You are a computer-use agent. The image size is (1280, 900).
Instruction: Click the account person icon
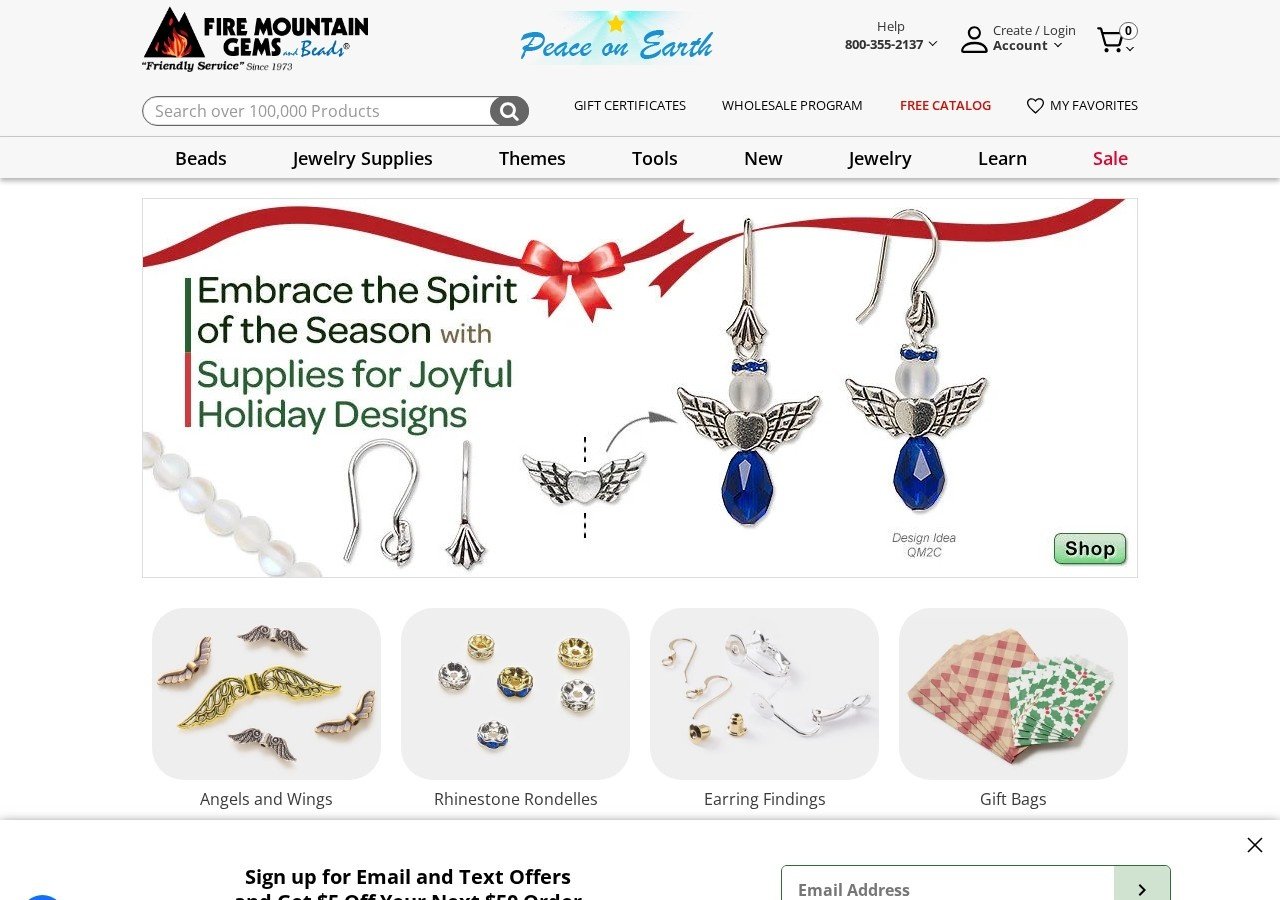974,40
